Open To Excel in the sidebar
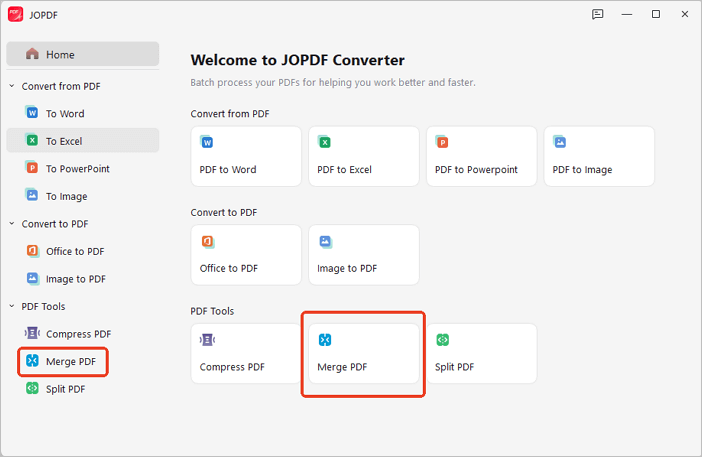This screenshot has height=457, width=702. click(83, 141)
